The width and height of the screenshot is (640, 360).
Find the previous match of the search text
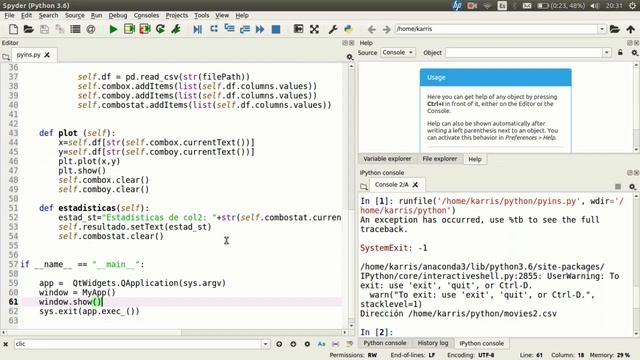279,344
